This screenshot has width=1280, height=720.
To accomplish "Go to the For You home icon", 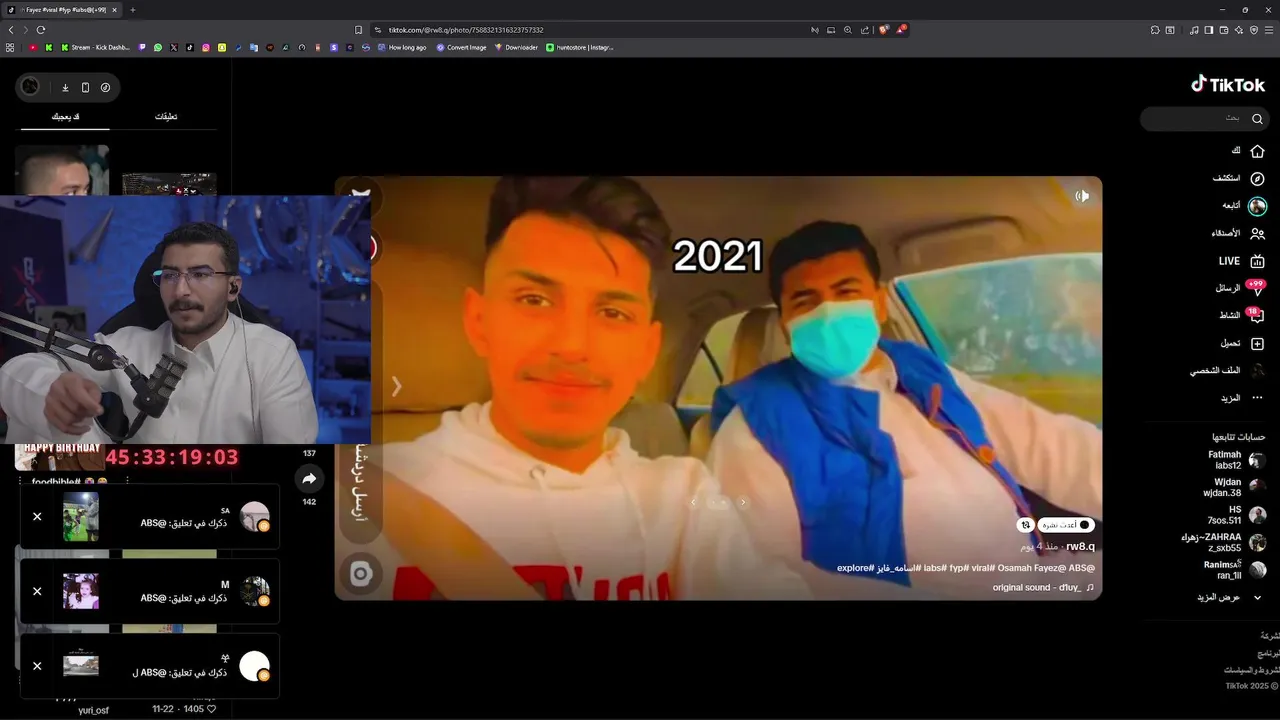I will 1257,151.
